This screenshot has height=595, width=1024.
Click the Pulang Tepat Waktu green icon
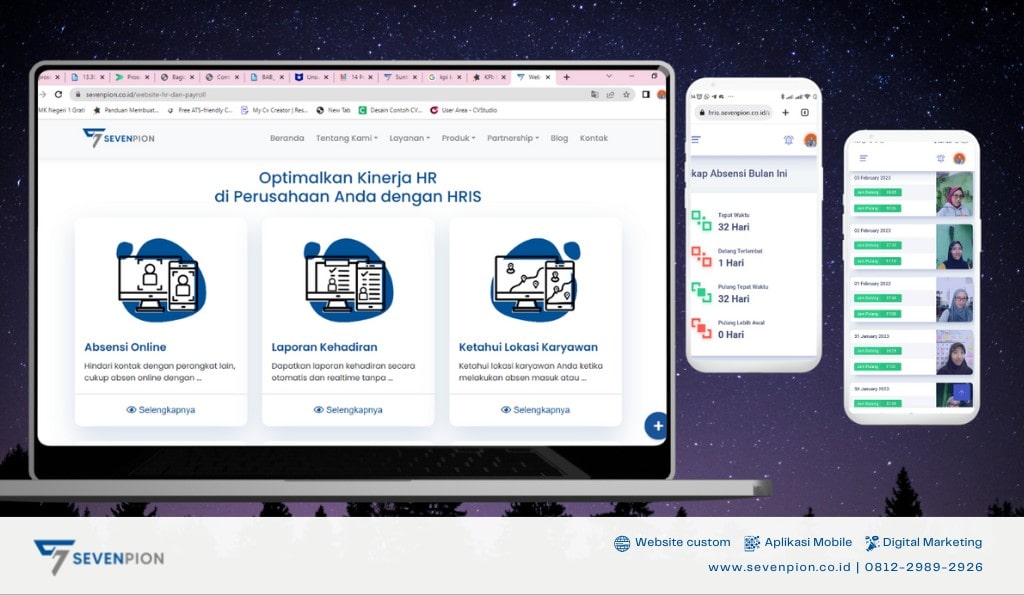point(701,293)
